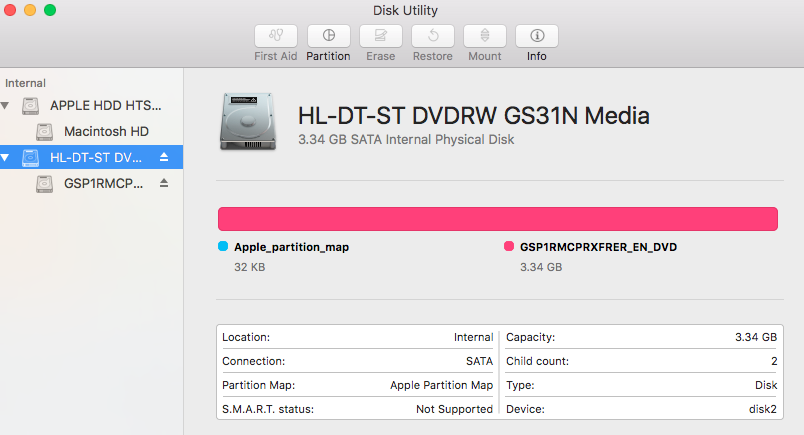Click the Capacity value 3.34 GB

[x=756, y=337]
